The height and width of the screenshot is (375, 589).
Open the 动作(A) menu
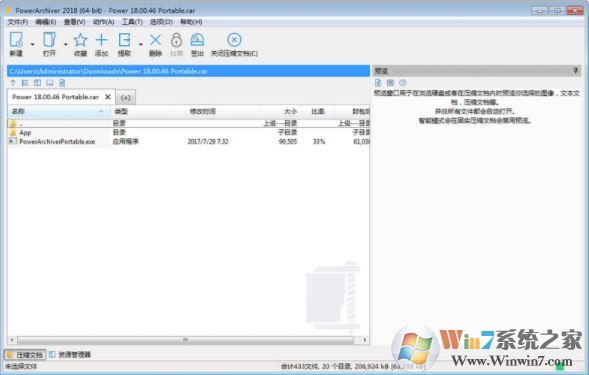pyautogui.click(x=103, y=22)
